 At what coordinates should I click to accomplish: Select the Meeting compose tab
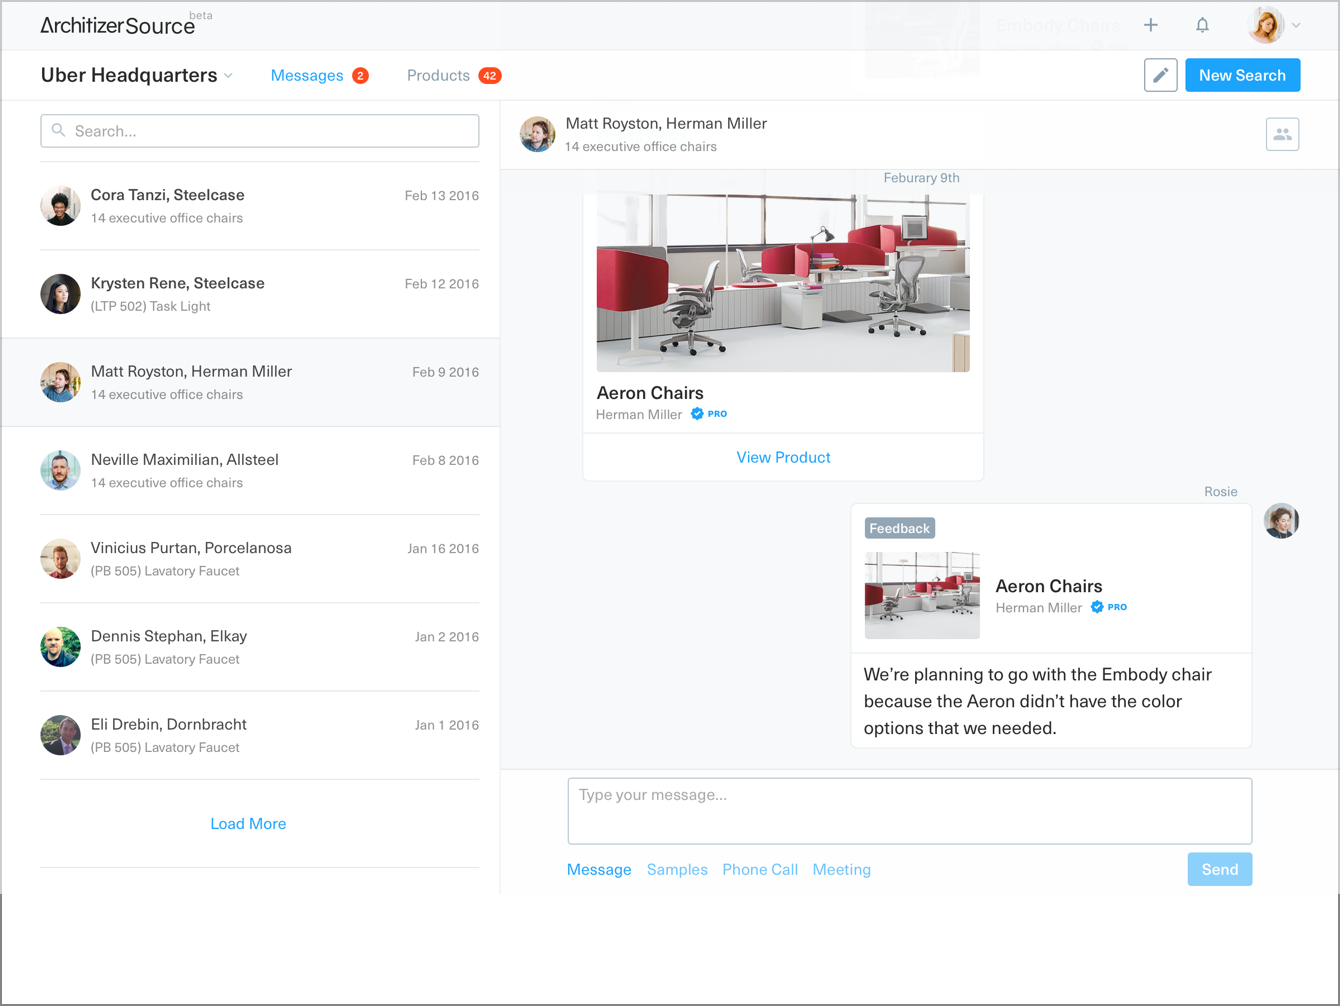click(x=842, y=870)
